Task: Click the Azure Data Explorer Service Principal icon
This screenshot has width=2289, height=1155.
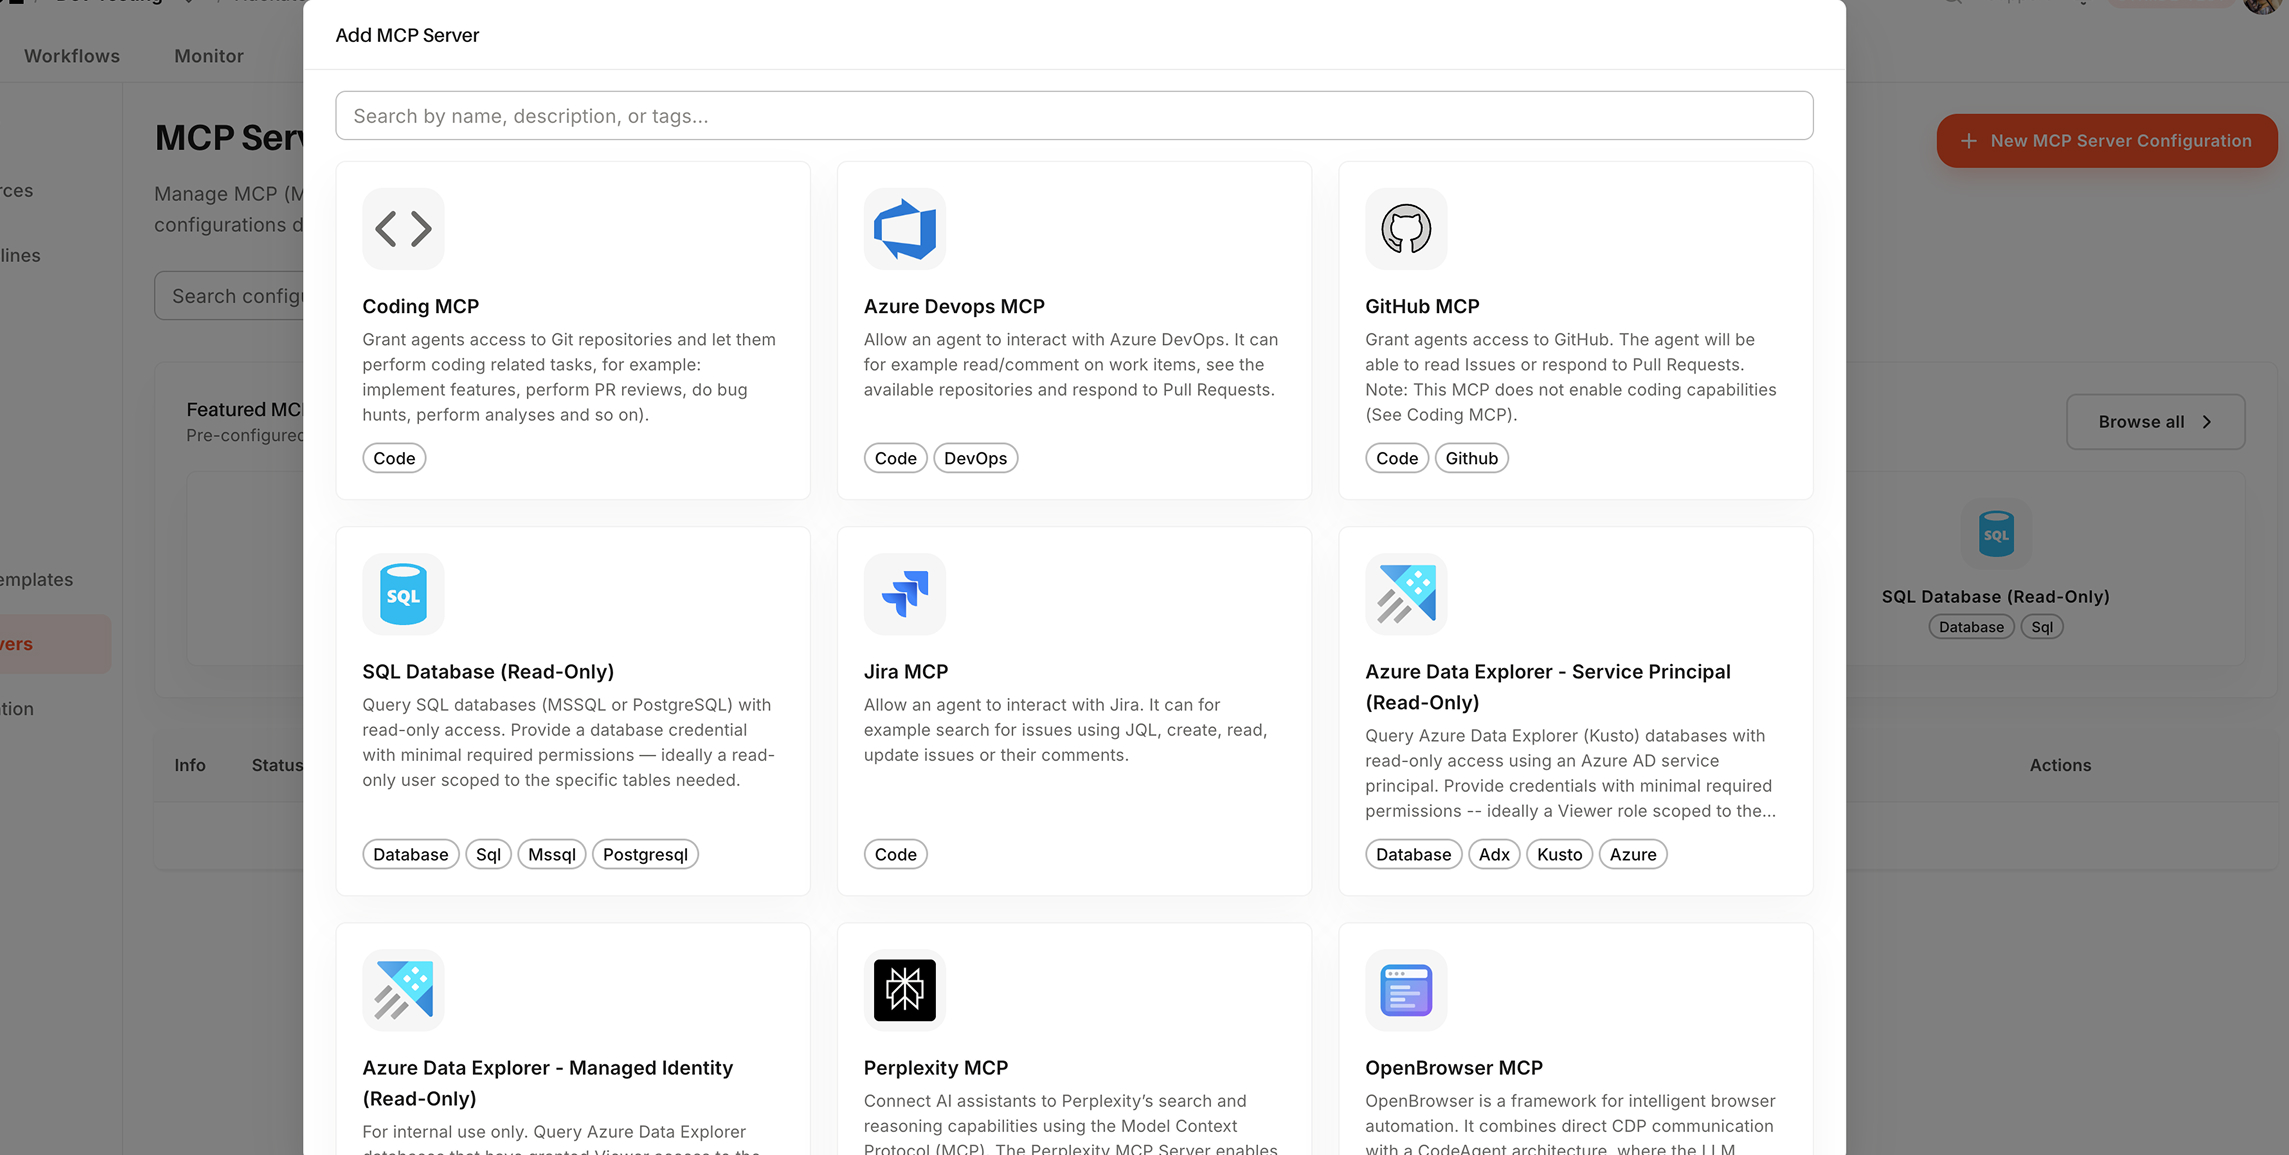Action: [1406, 594]
